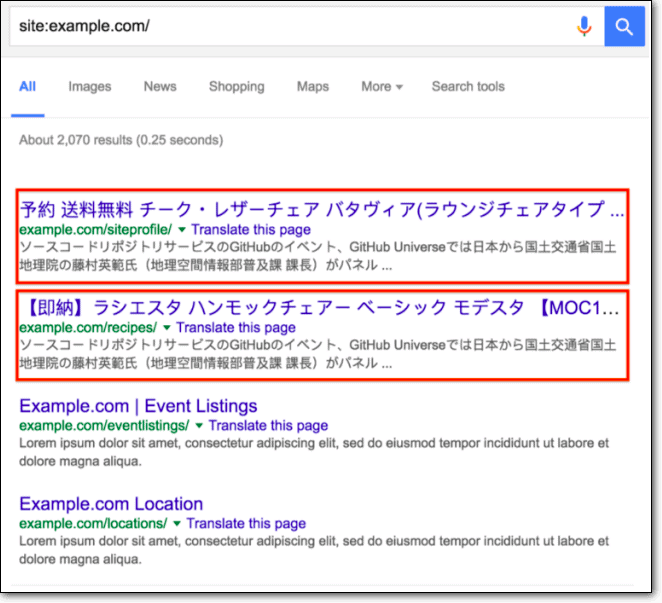Expand arrow next to example.com/eventlistings/ URL
Viewport: 662px width, 603px height.
tap(199, 426)
